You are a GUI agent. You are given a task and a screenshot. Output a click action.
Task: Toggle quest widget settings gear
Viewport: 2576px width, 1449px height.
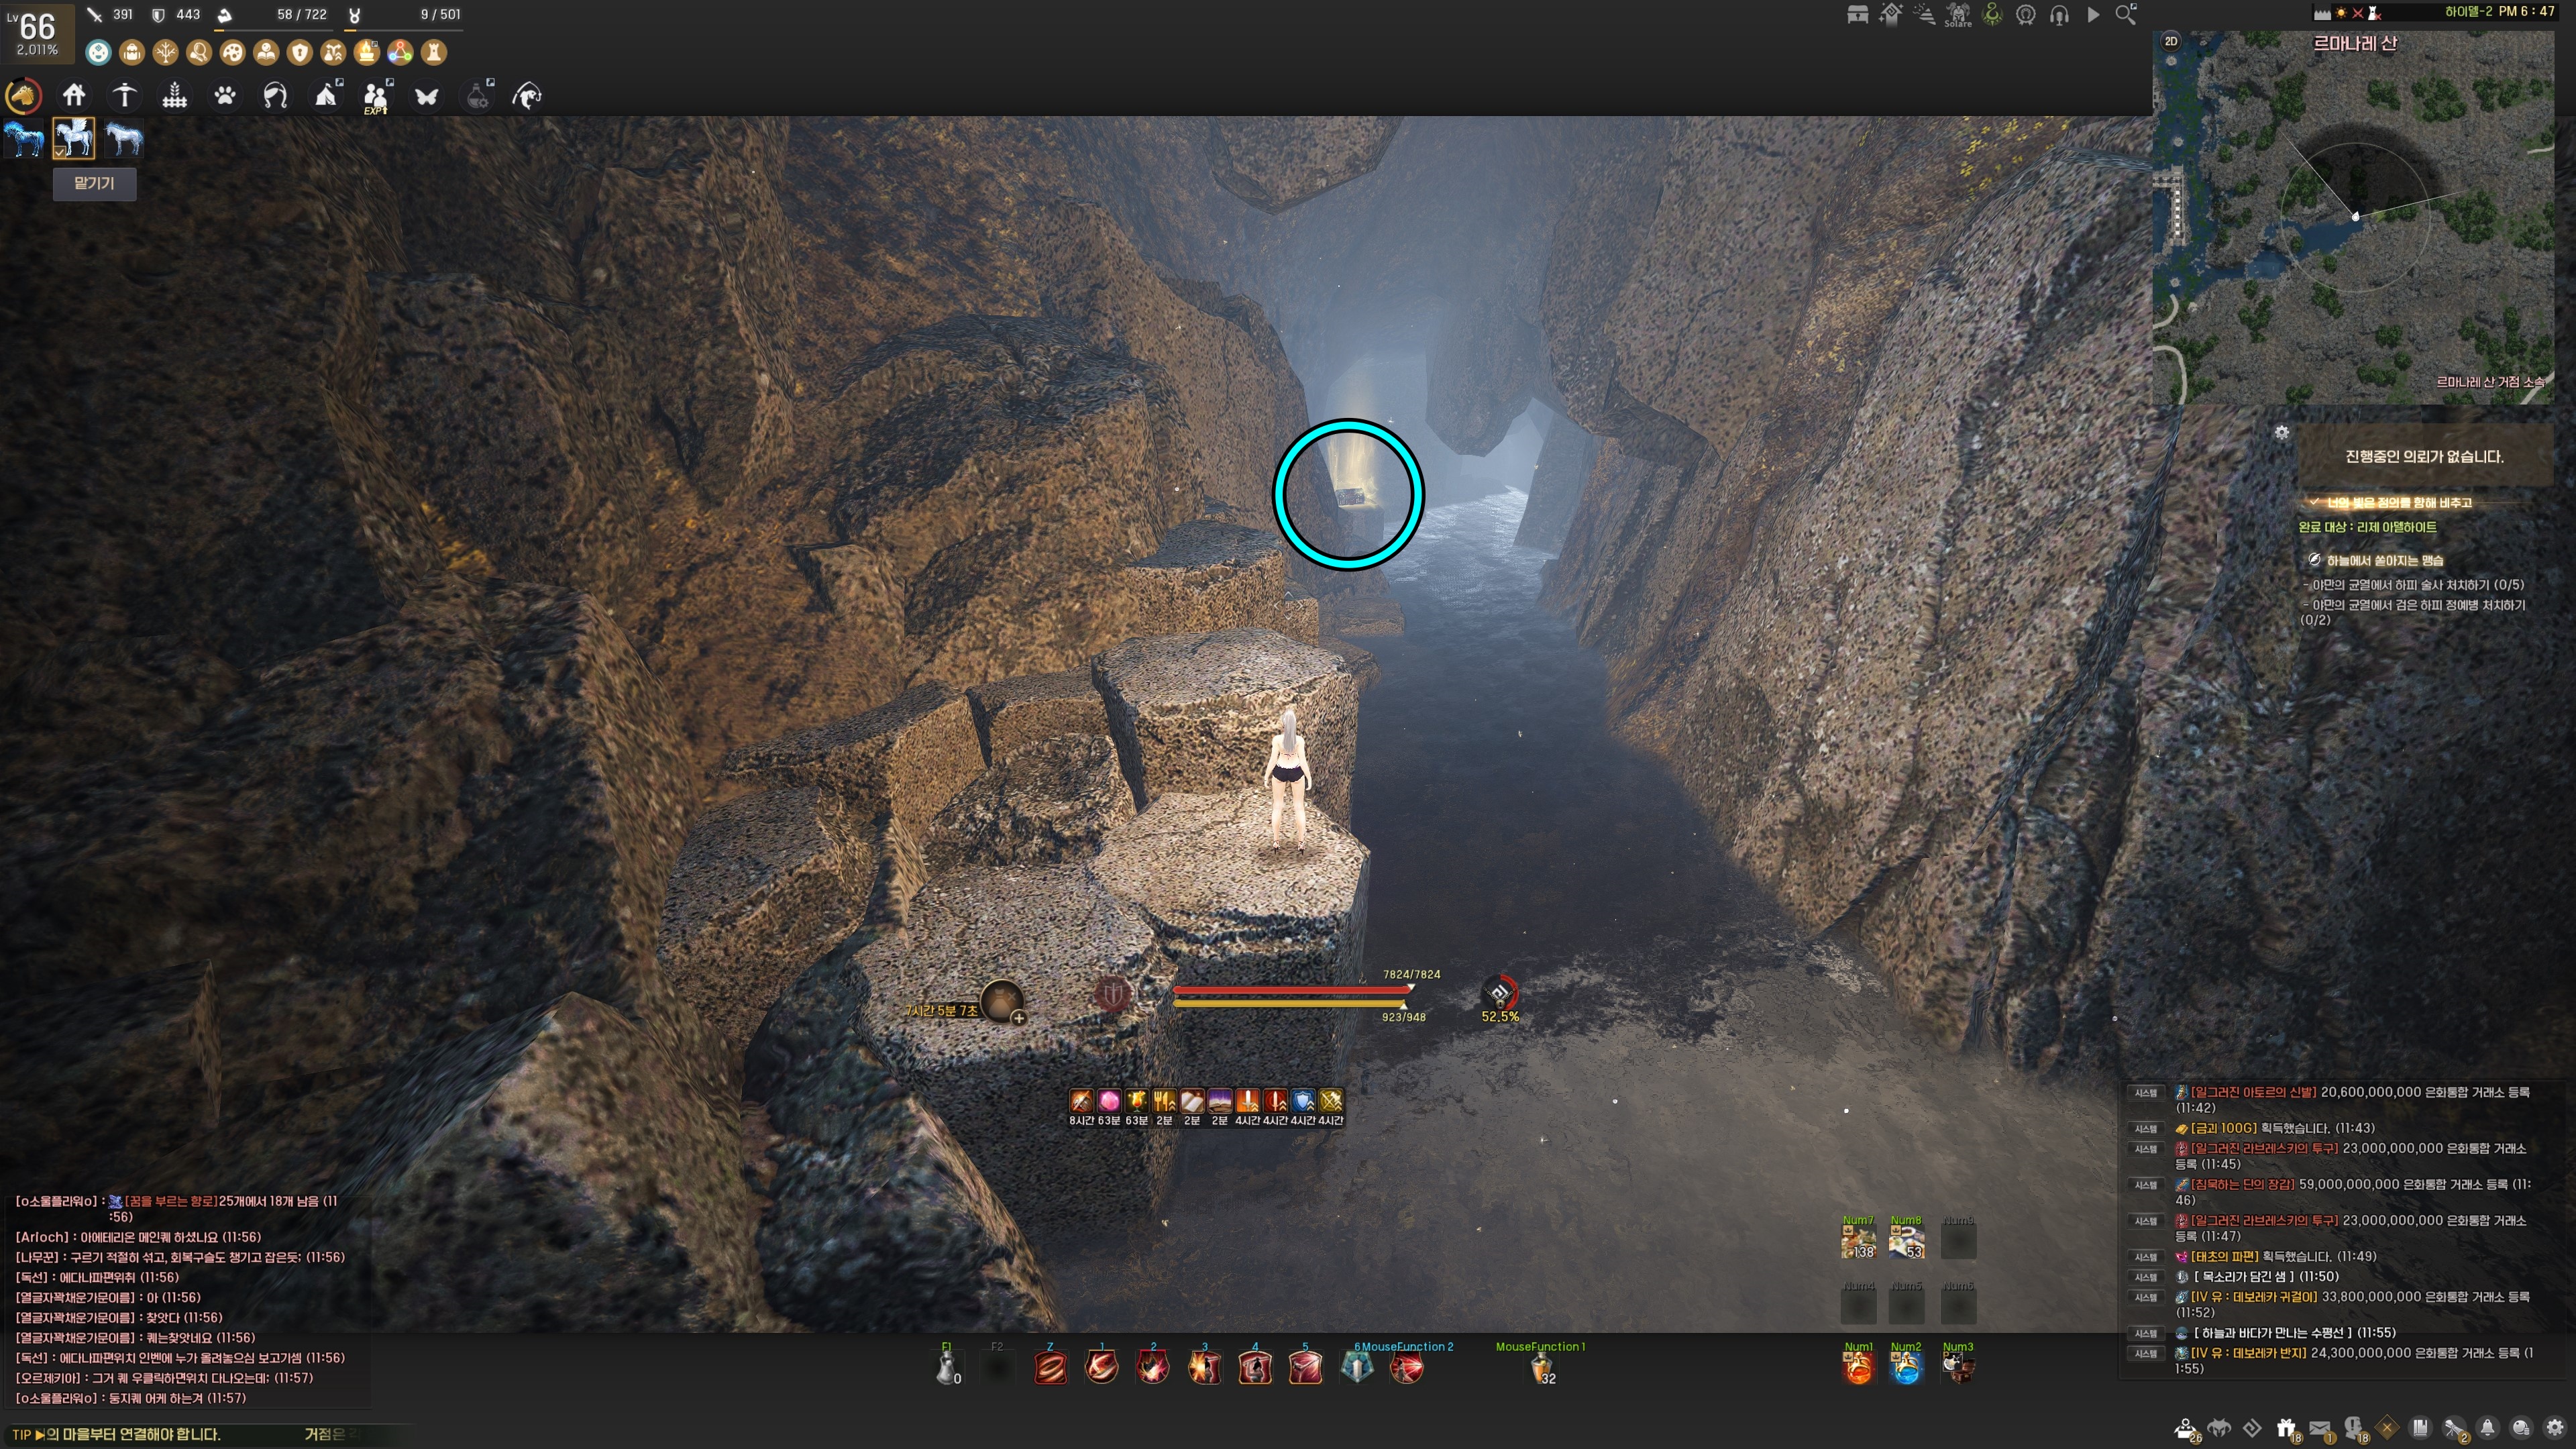point(2281,432)
